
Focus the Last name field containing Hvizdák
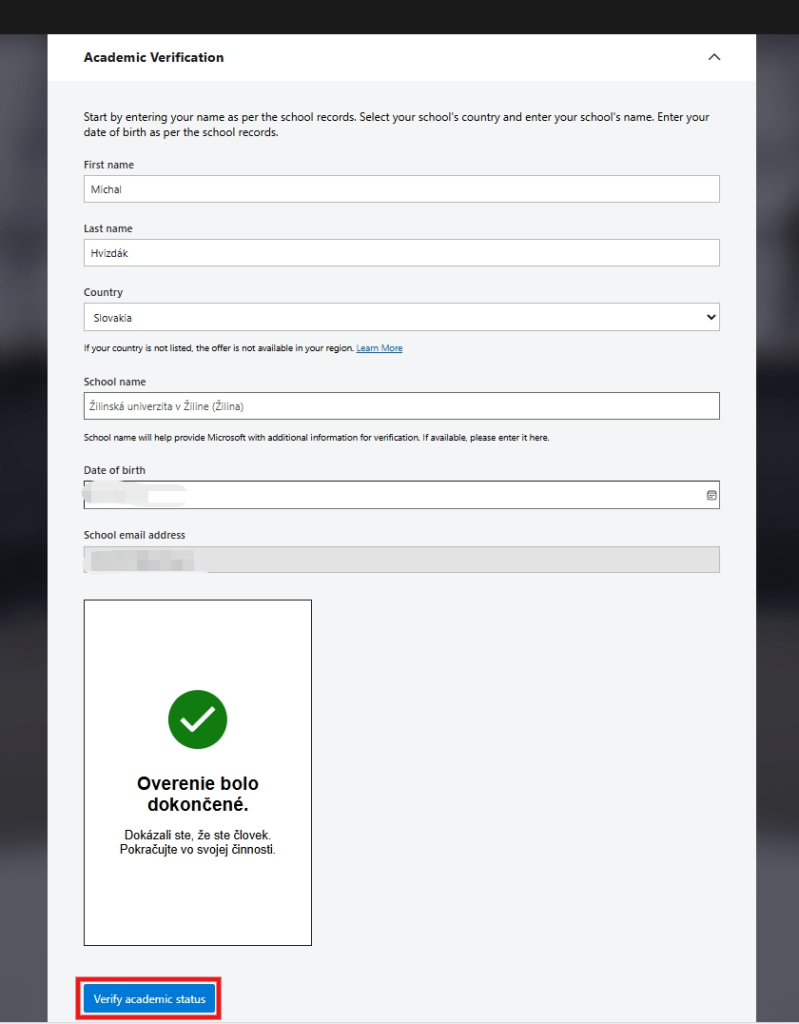tap(401, 253)
